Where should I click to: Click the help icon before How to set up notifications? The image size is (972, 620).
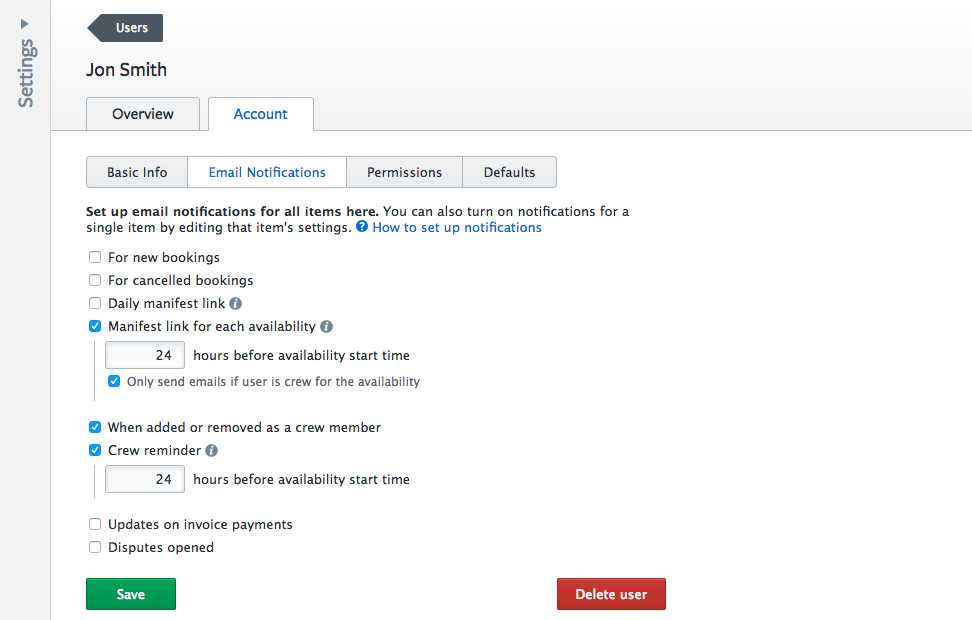coord(362,227)
